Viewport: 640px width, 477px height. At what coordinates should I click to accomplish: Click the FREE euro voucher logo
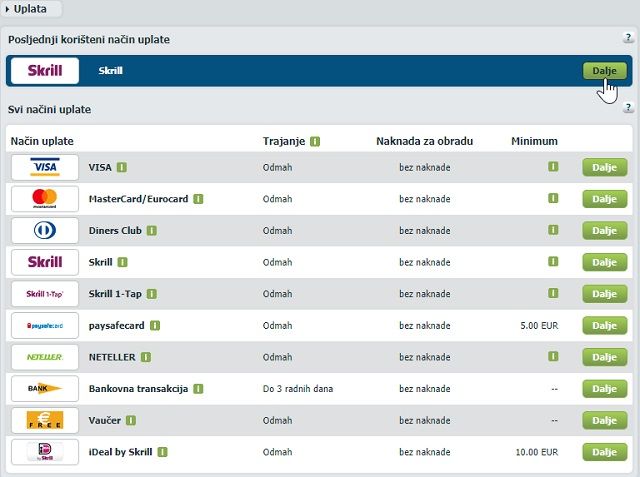click(45, 420)
